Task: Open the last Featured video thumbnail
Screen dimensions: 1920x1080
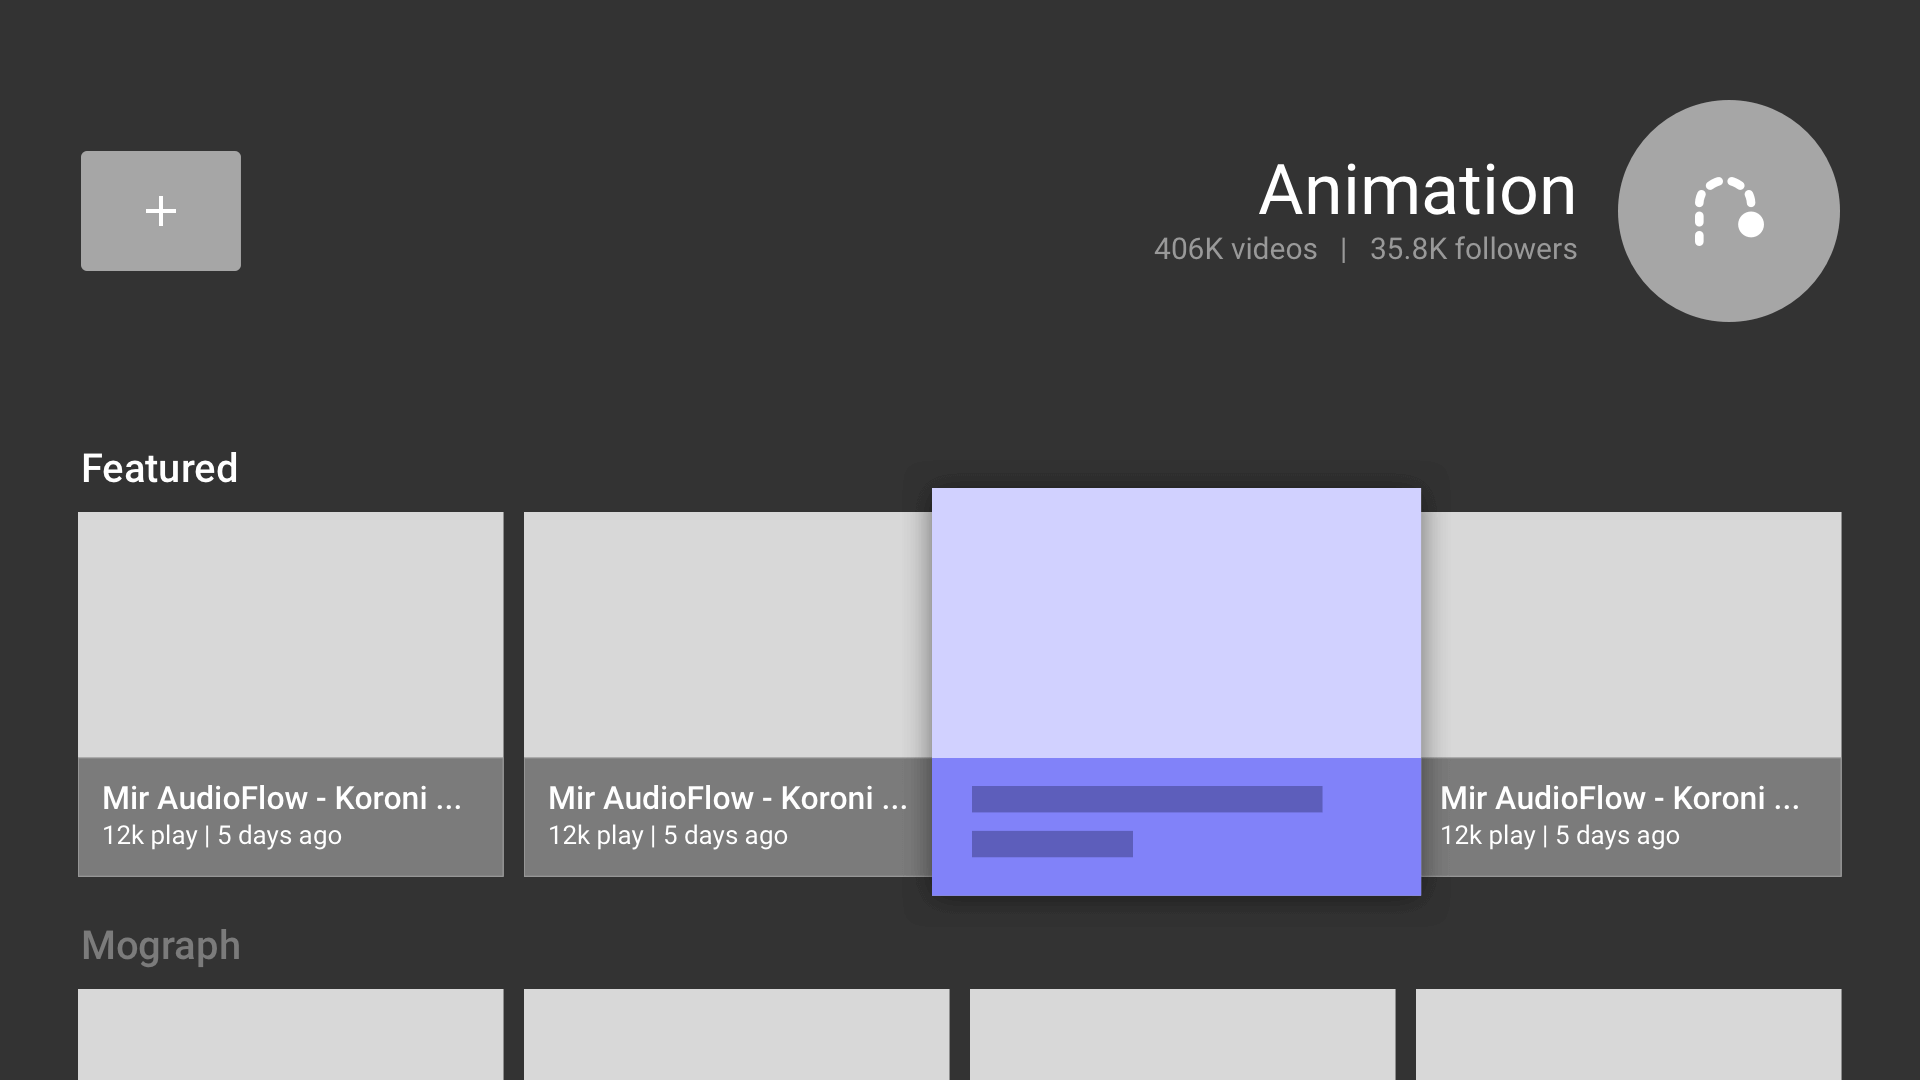Action: click(x=1631, y=635)
